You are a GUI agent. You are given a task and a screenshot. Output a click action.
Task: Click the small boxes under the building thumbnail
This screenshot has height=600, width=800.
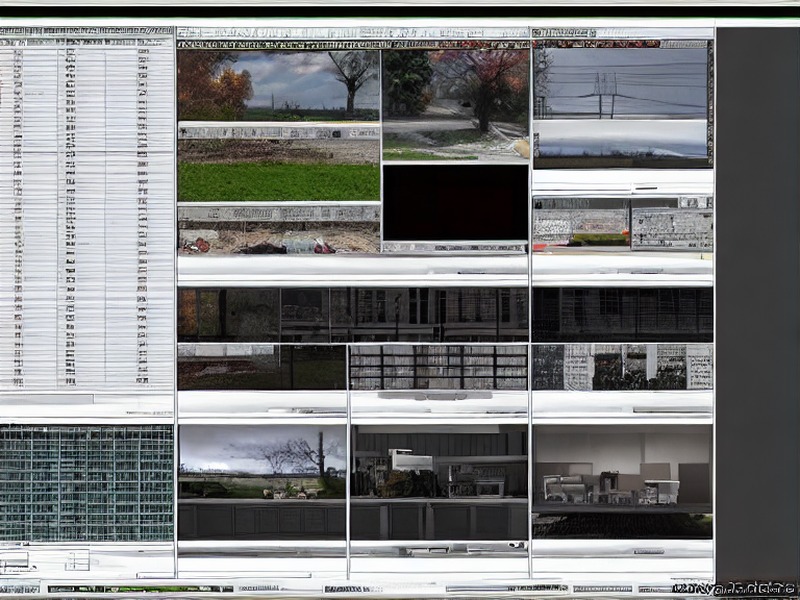(x=46, y=560)
